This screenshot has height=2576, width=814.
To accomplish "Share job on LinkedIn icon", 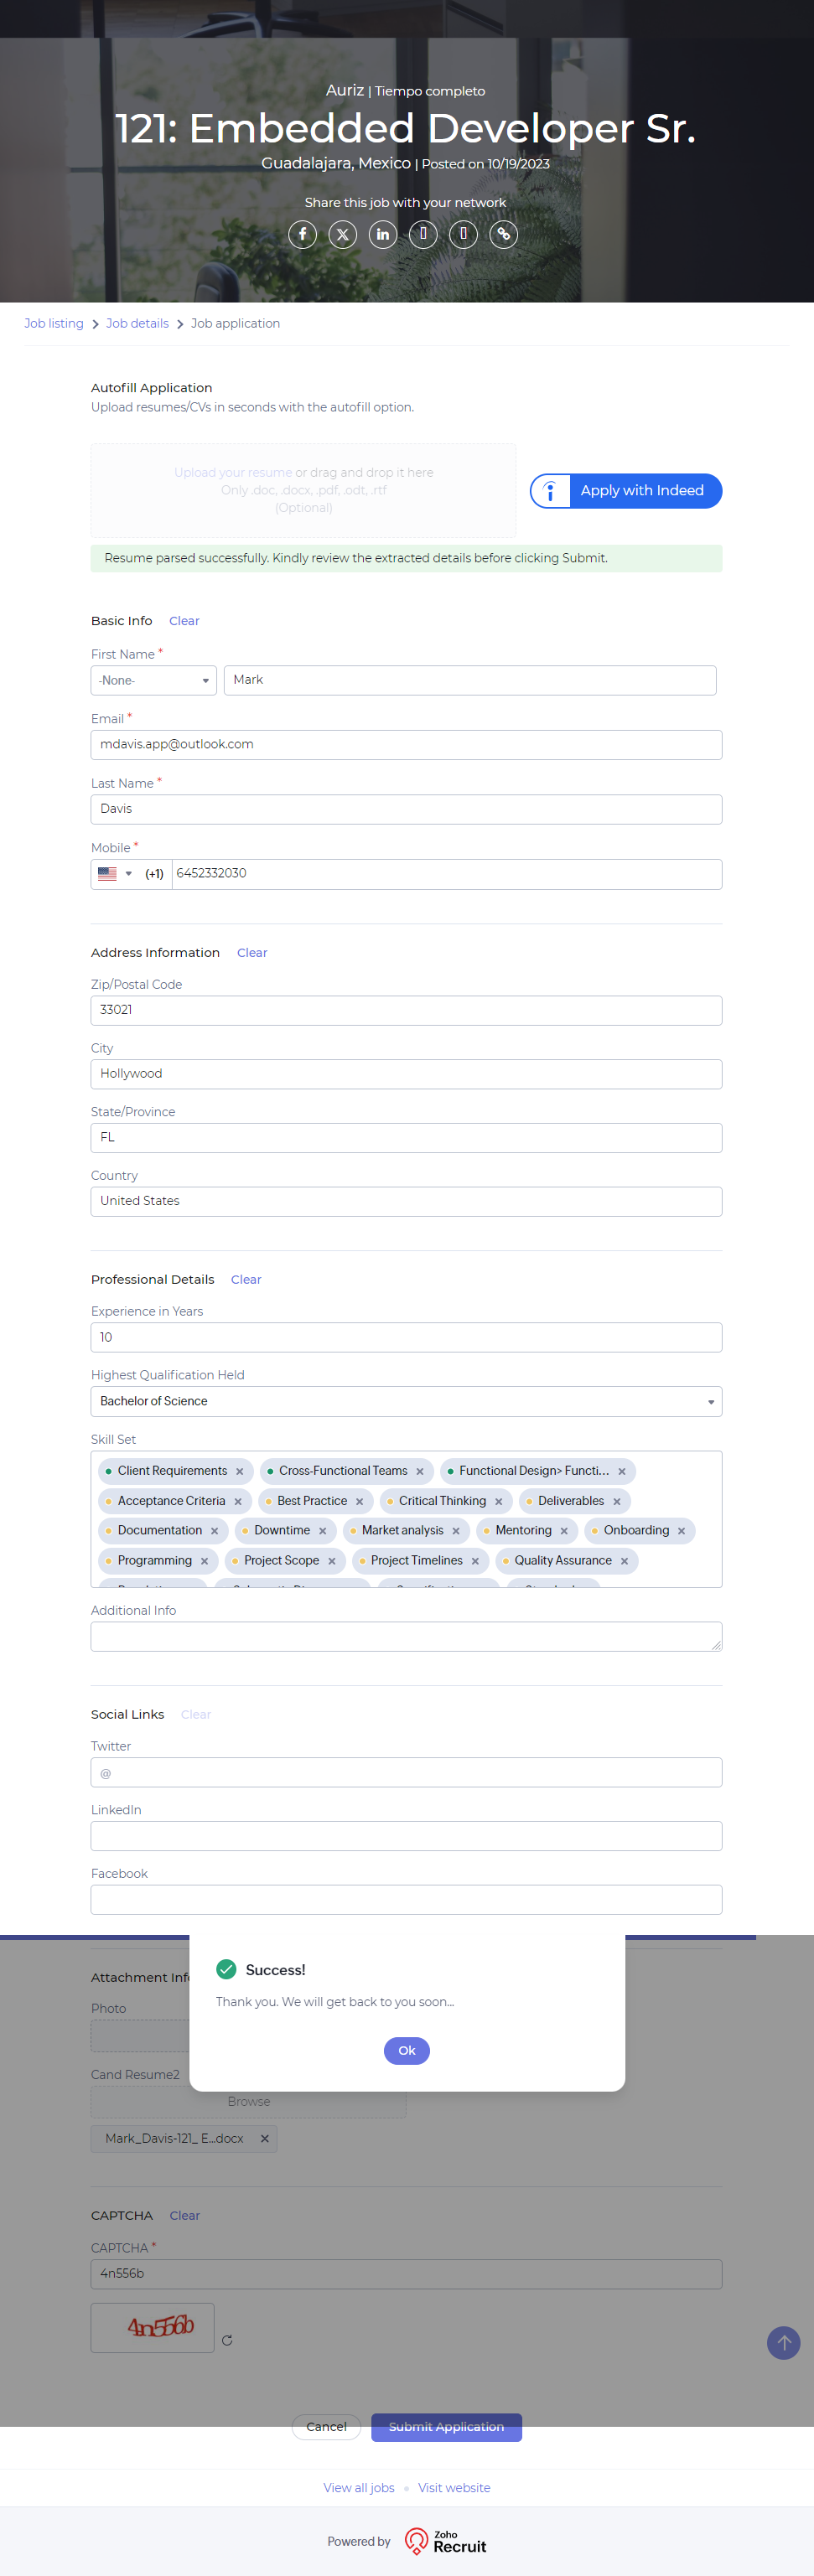I will [x=383, y=234].
